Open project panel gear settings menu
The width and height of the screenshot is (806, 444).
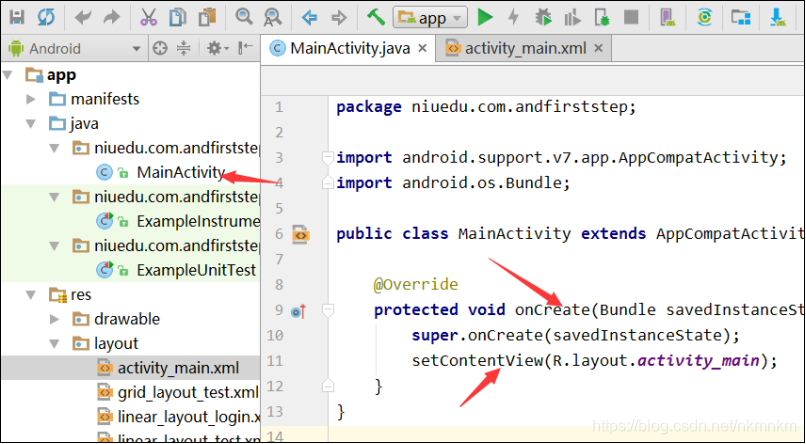218,49
